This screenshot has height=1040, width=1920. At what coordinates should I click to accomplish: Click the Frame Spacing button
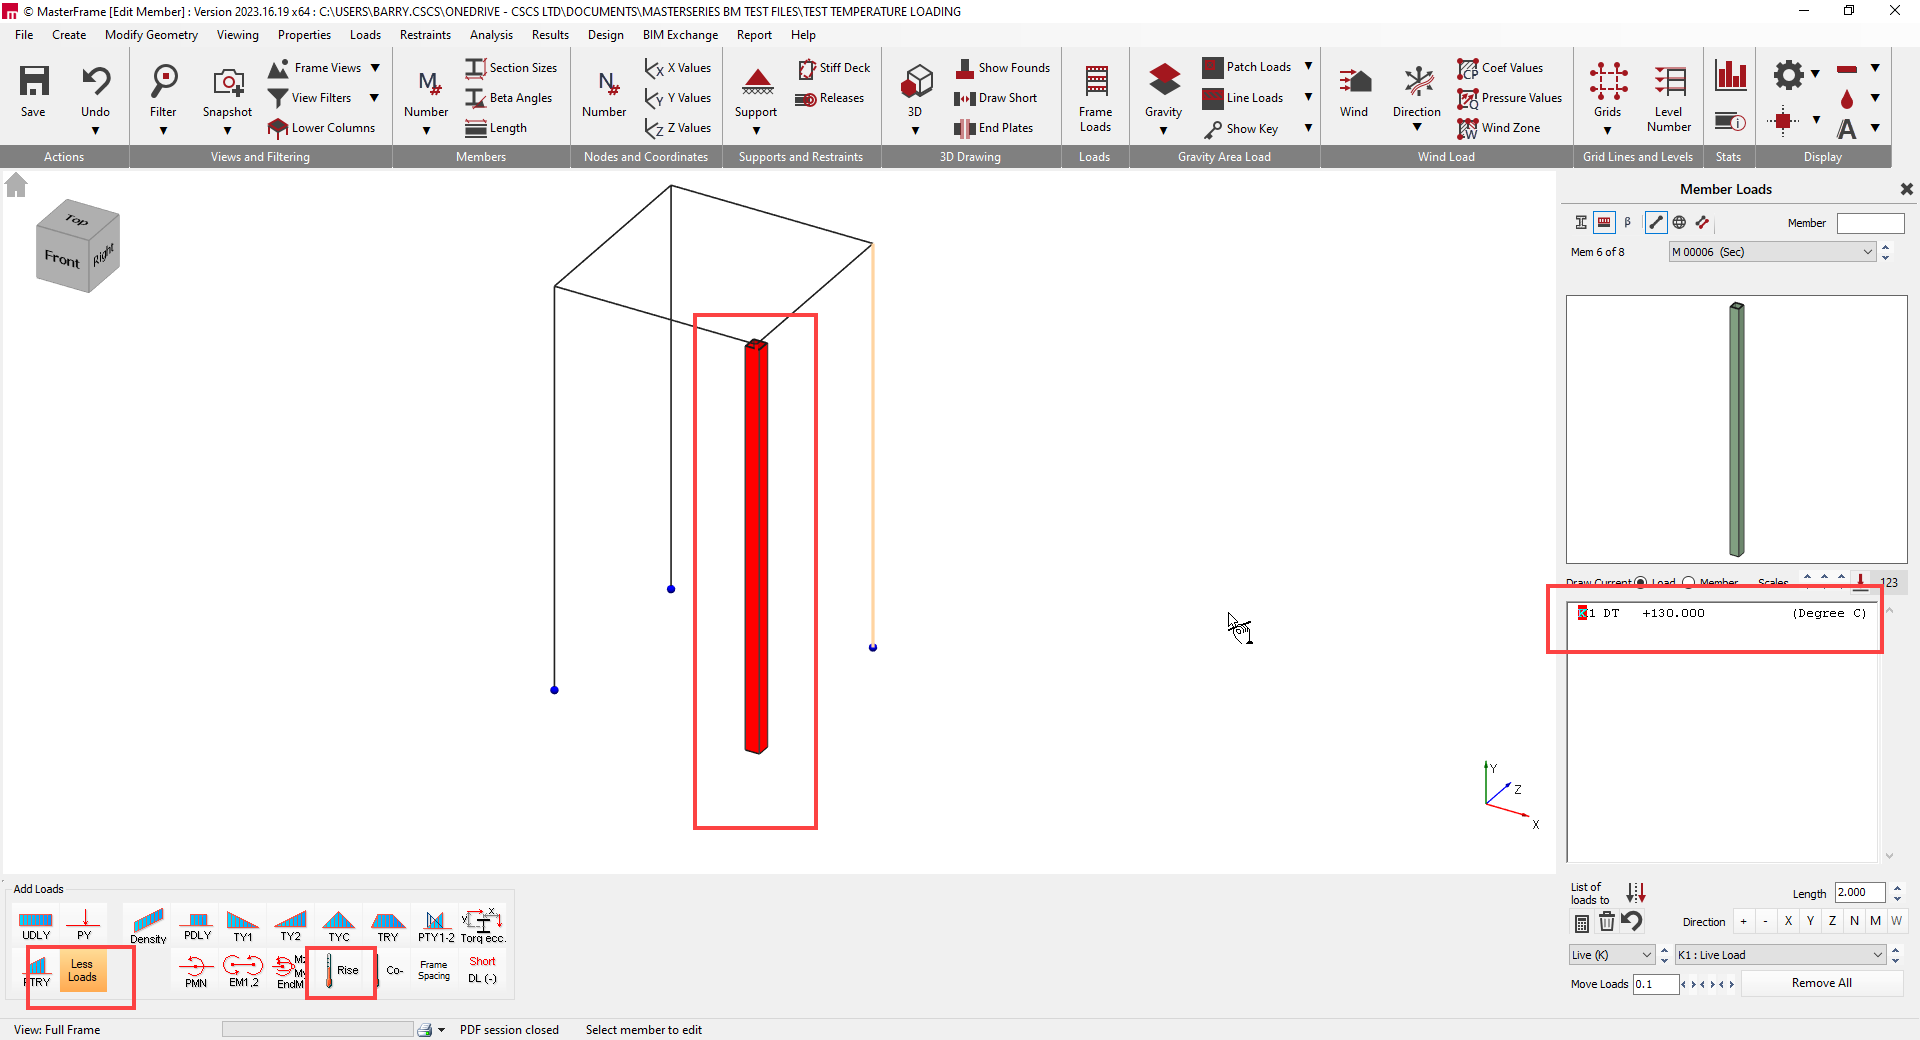(434, 971)
